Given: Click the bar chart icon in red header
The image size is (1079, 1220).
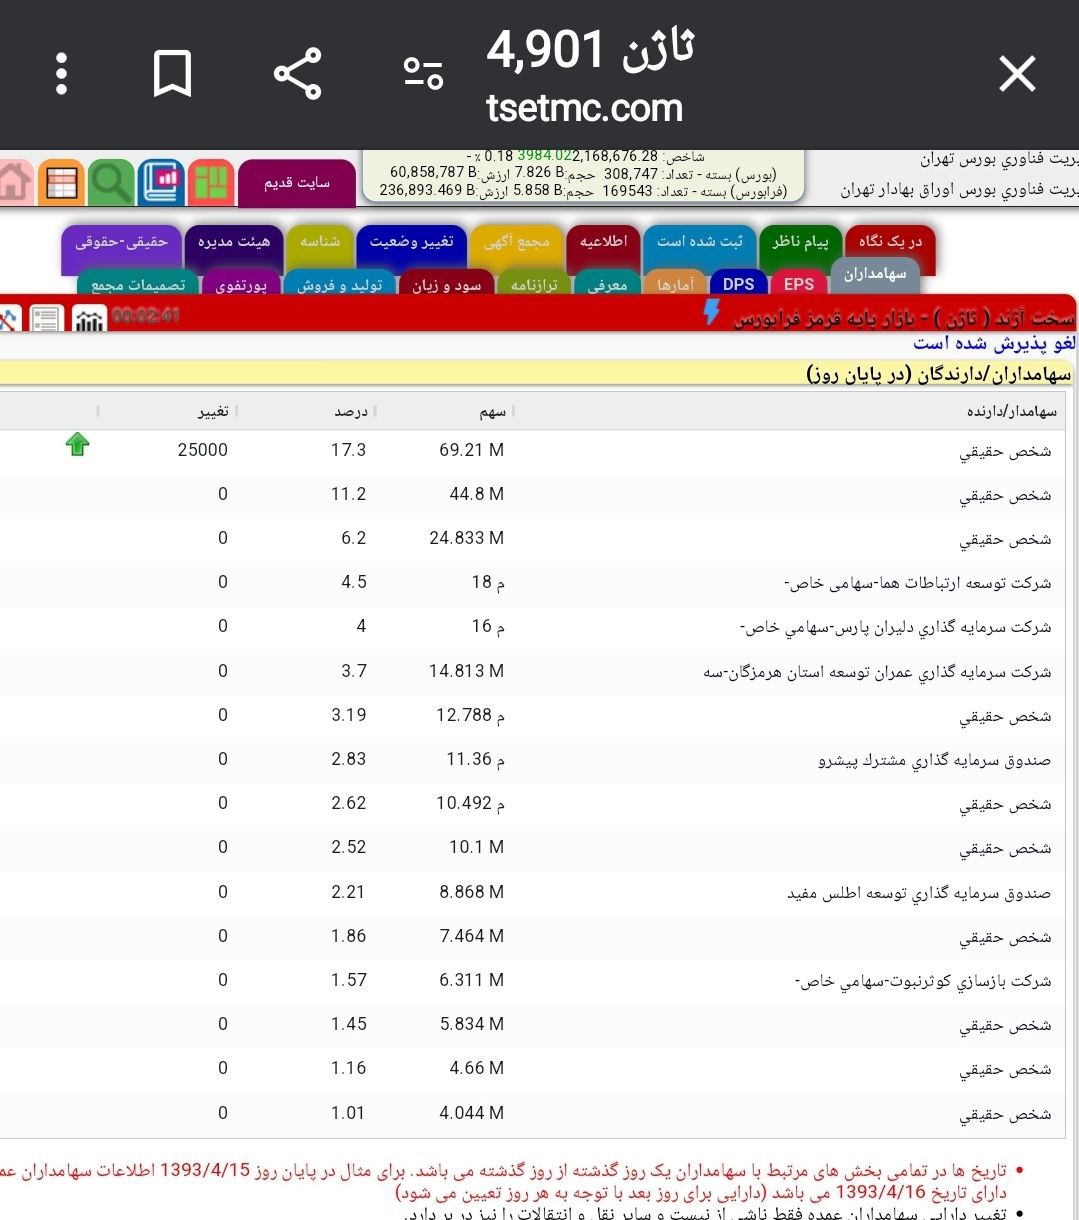Looking at the screenshot, I should (90, 319).
